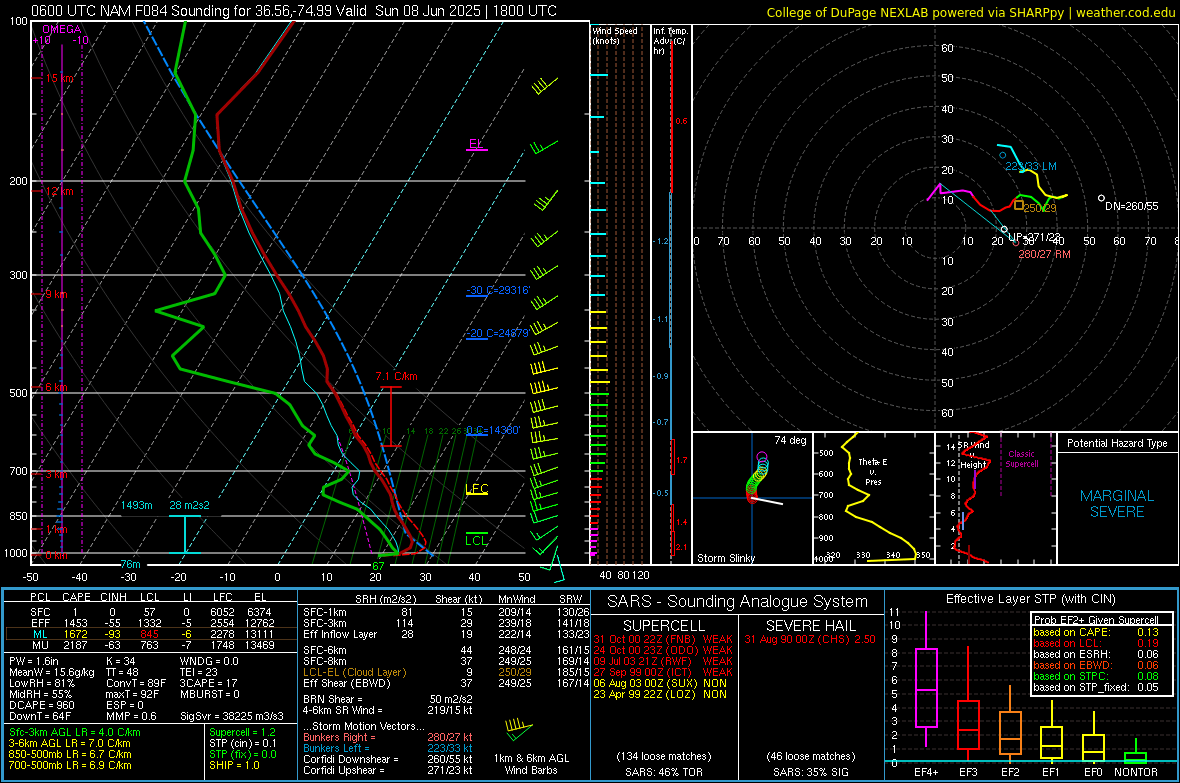
Task: Click the DCAPE = 960 value
Action: [x=42, y=705]
